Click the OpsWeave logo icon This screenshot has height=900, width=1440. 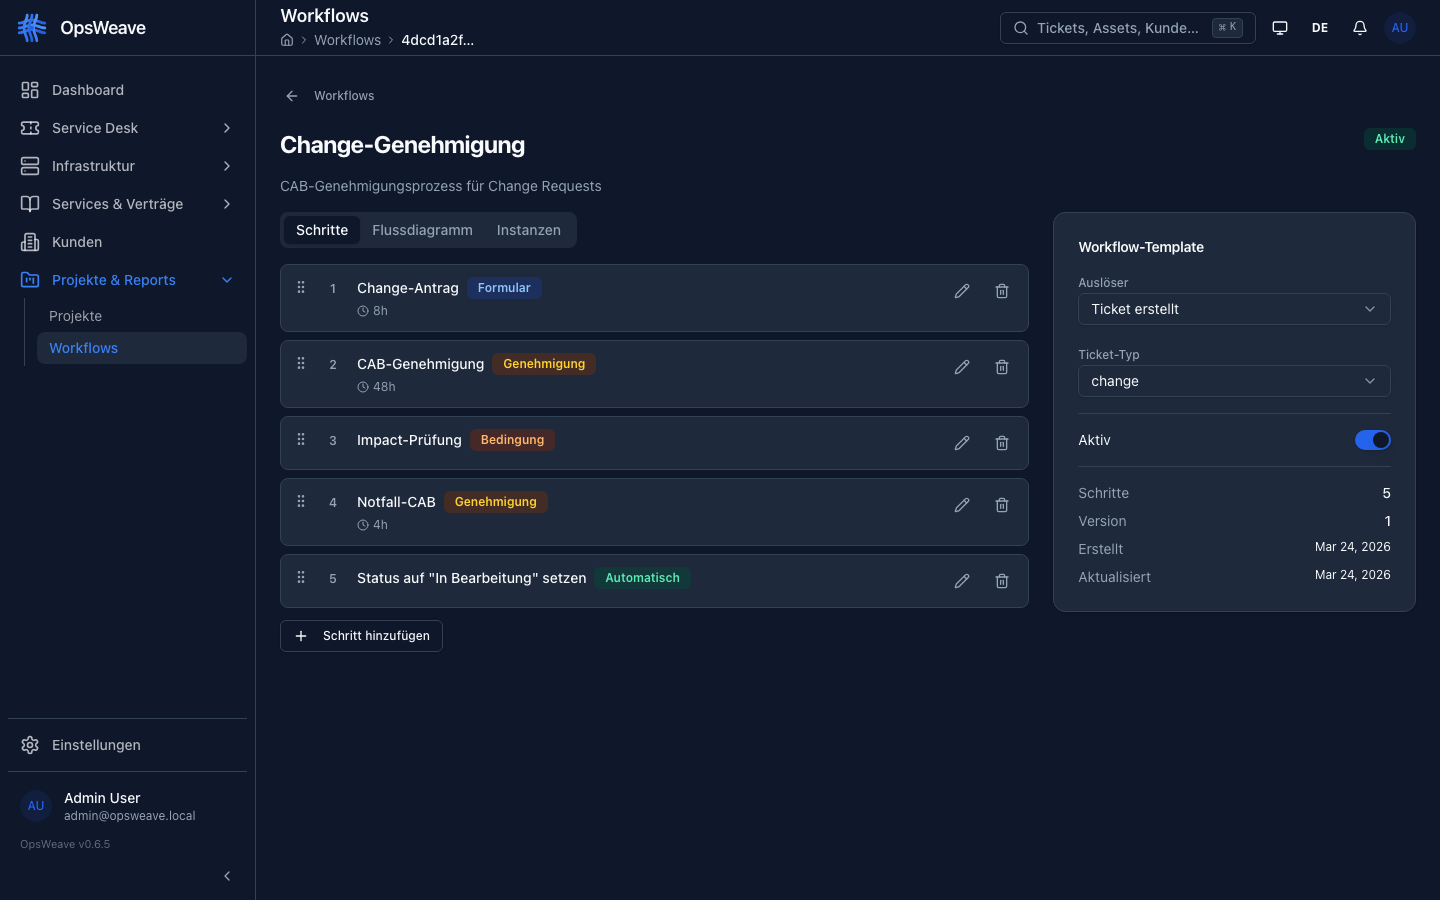point(32,27)
